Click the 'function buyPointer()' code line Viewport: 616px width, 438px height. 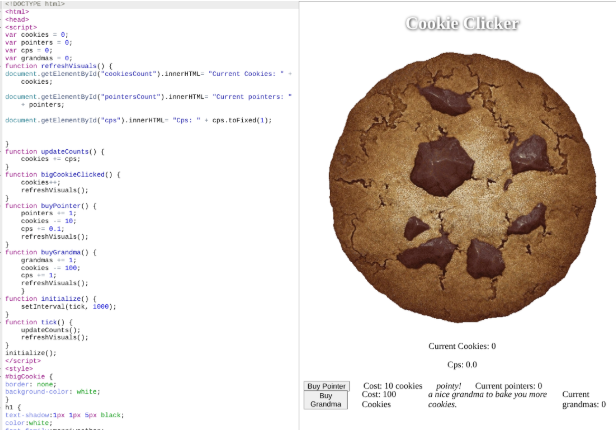pyautogui.click(x=51, y=206)
